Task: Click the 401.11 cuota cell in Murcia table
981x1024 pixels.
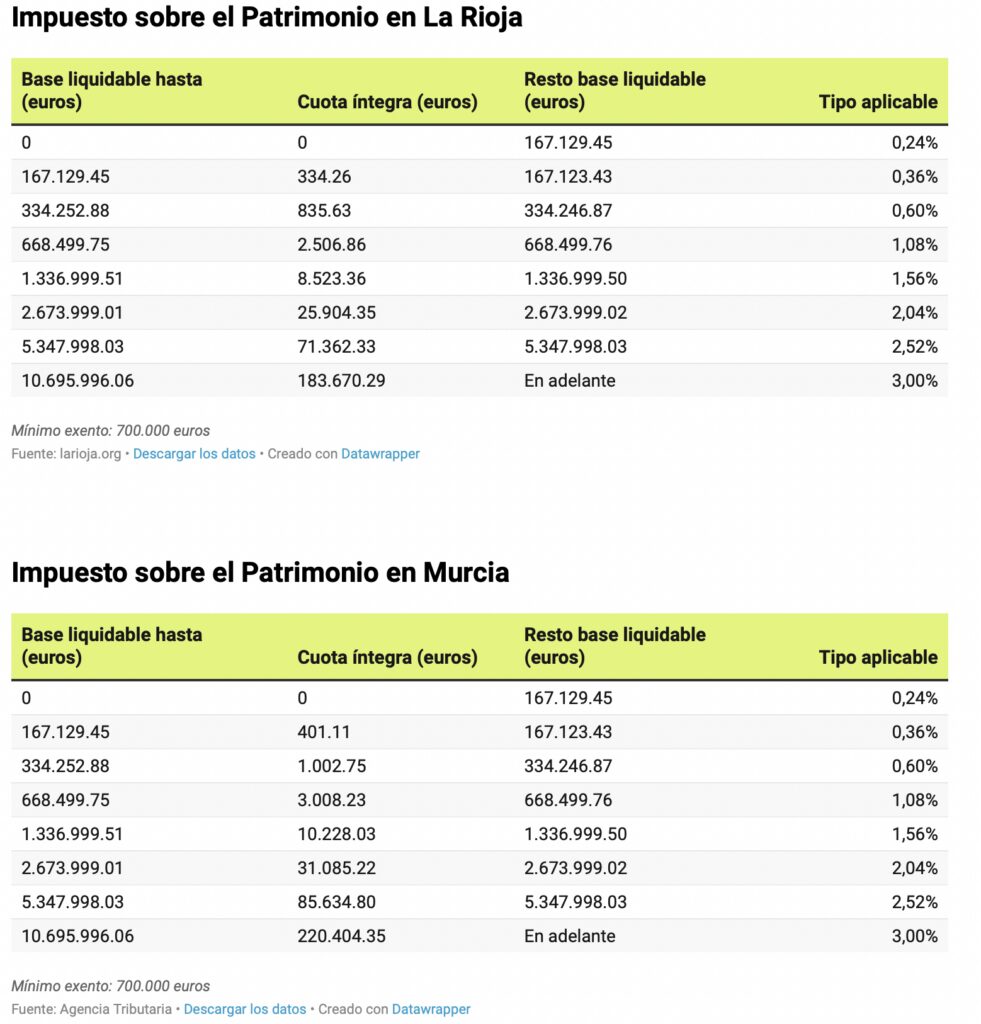Action: click(324, 732)
